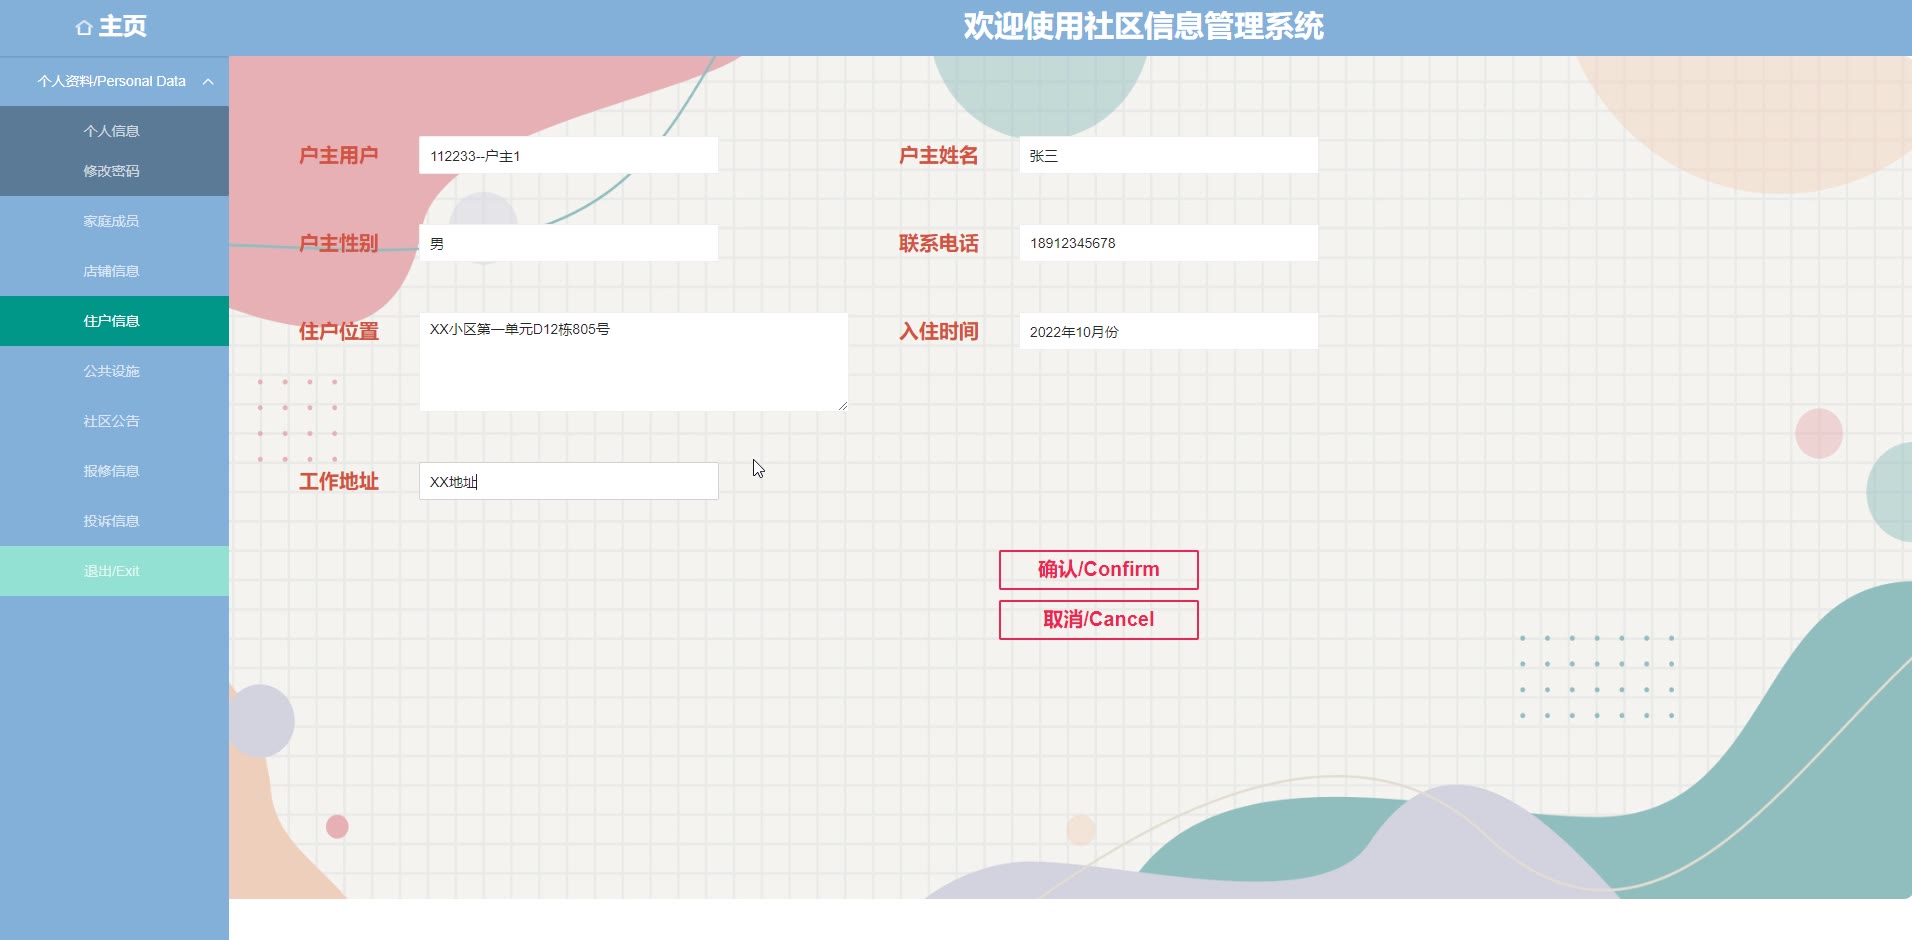Click the 联系电话 phone number field

coord(1168,243)
